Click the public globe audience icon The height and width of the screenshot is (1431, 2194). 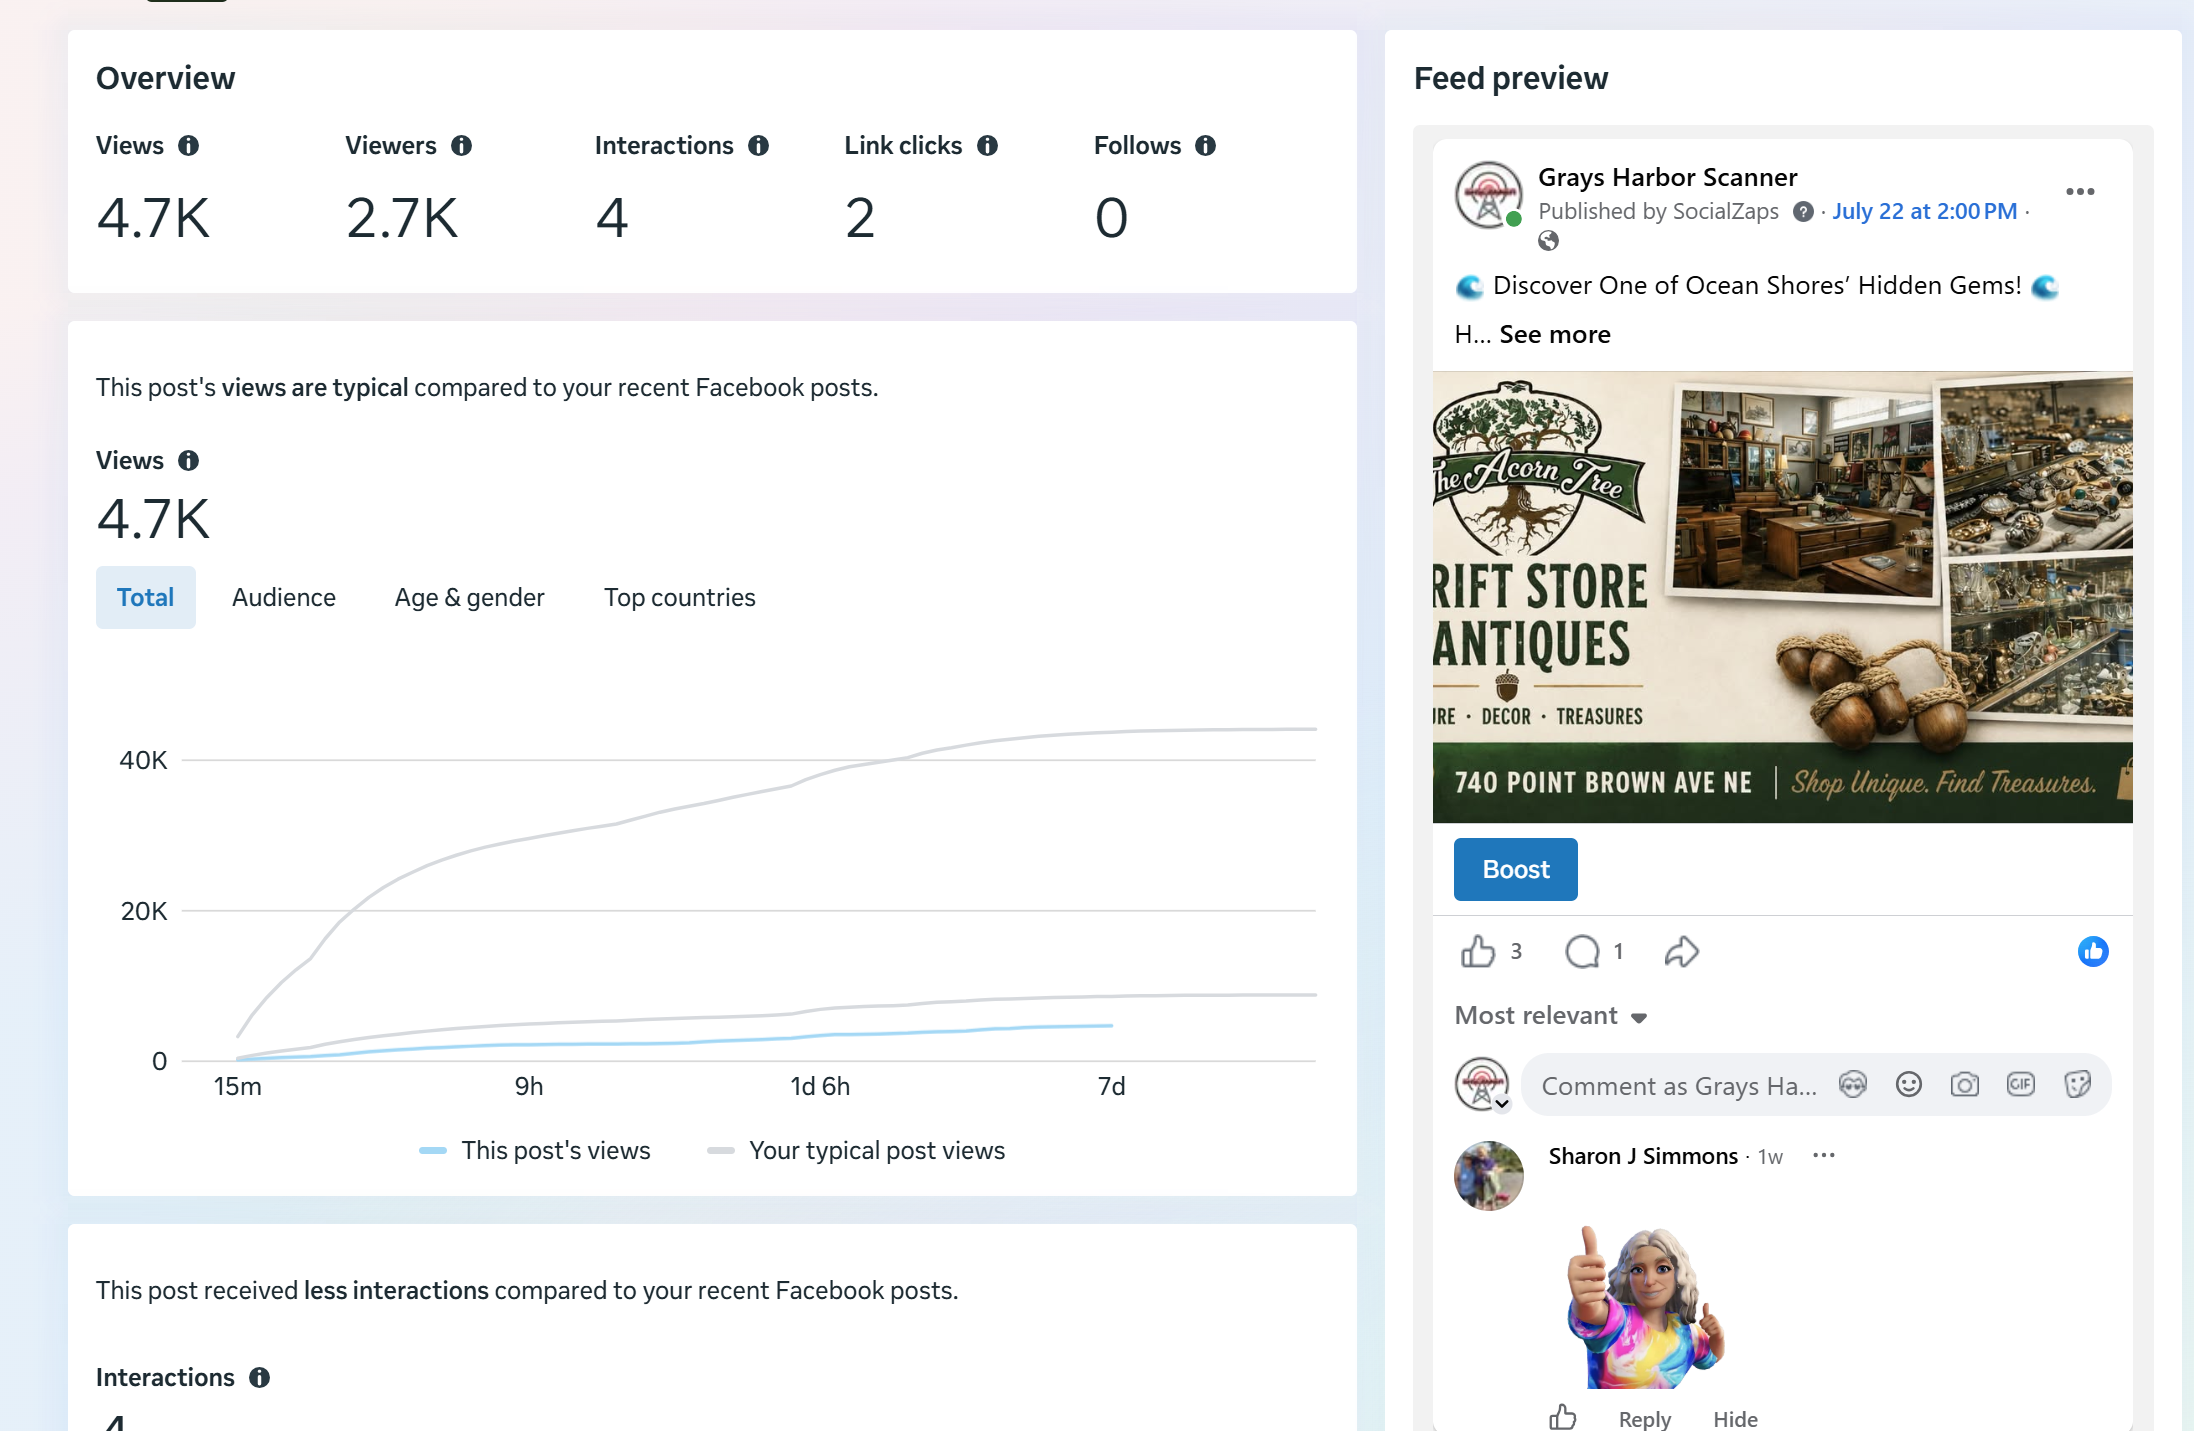[1548, 241]
